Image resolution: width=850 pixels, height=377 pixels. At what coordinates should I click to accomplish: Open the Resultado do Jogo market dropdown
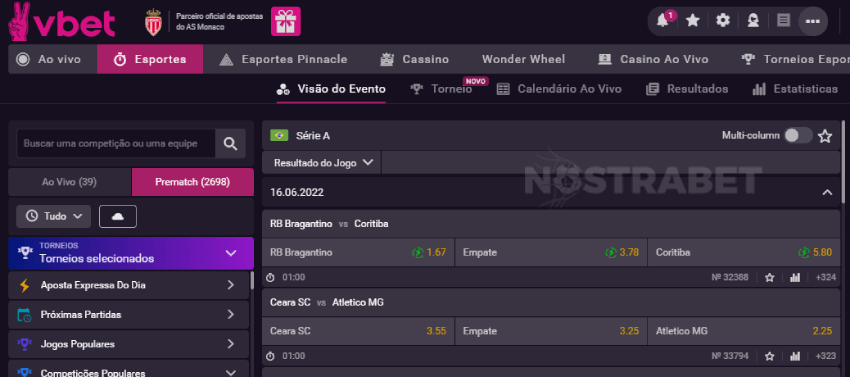(x=322, y=162)
